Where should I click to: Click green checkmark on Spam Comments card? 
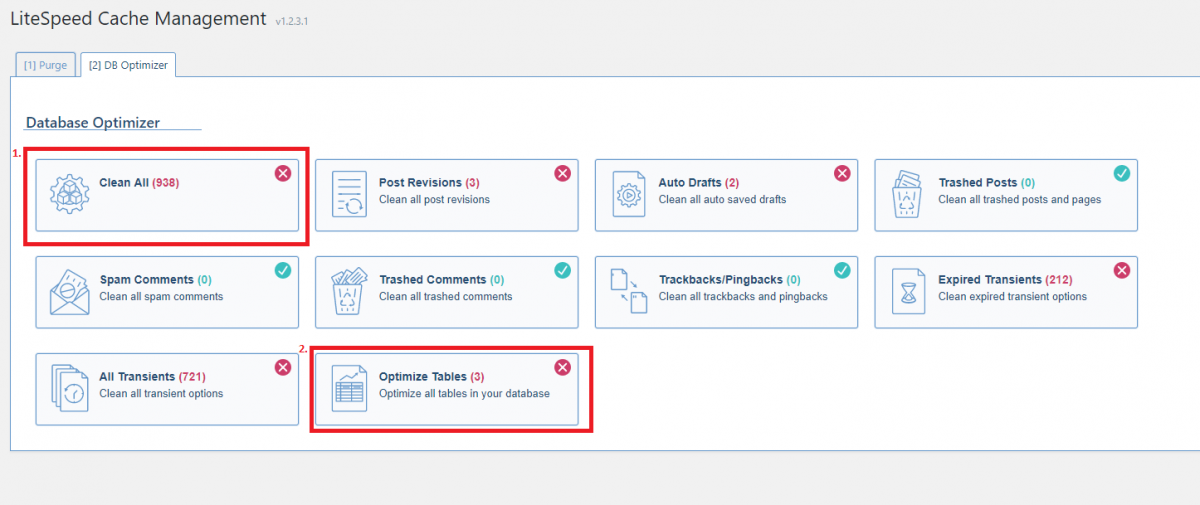coord(283,271)
